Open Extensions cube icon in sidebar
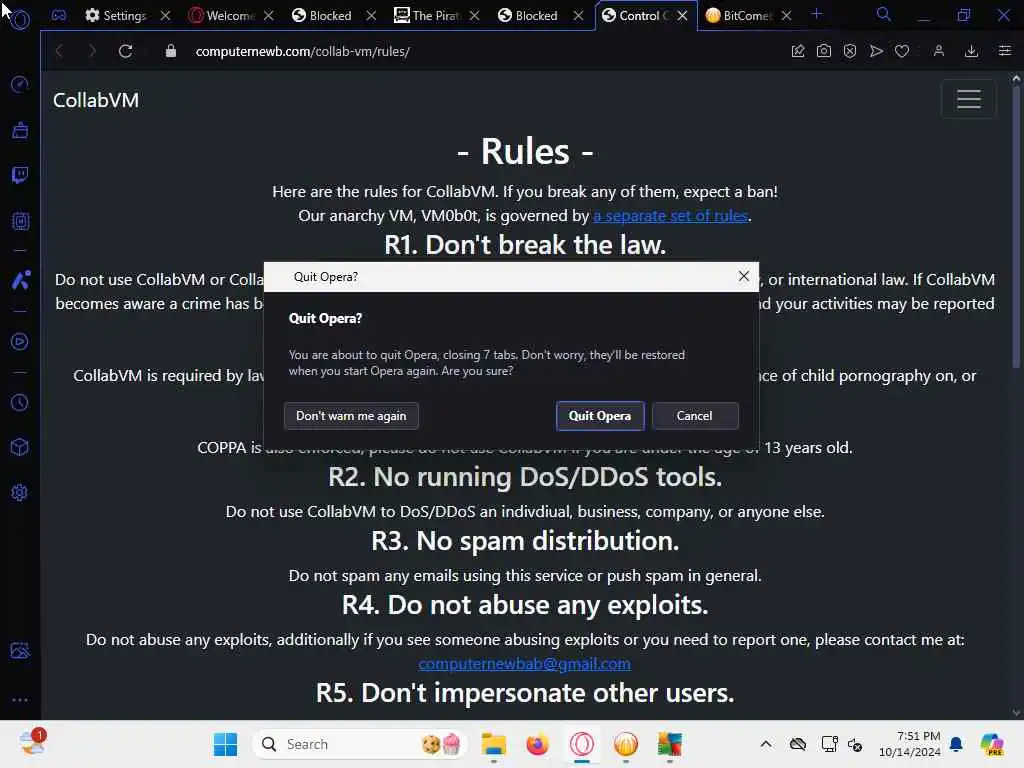 coord(20,447)
